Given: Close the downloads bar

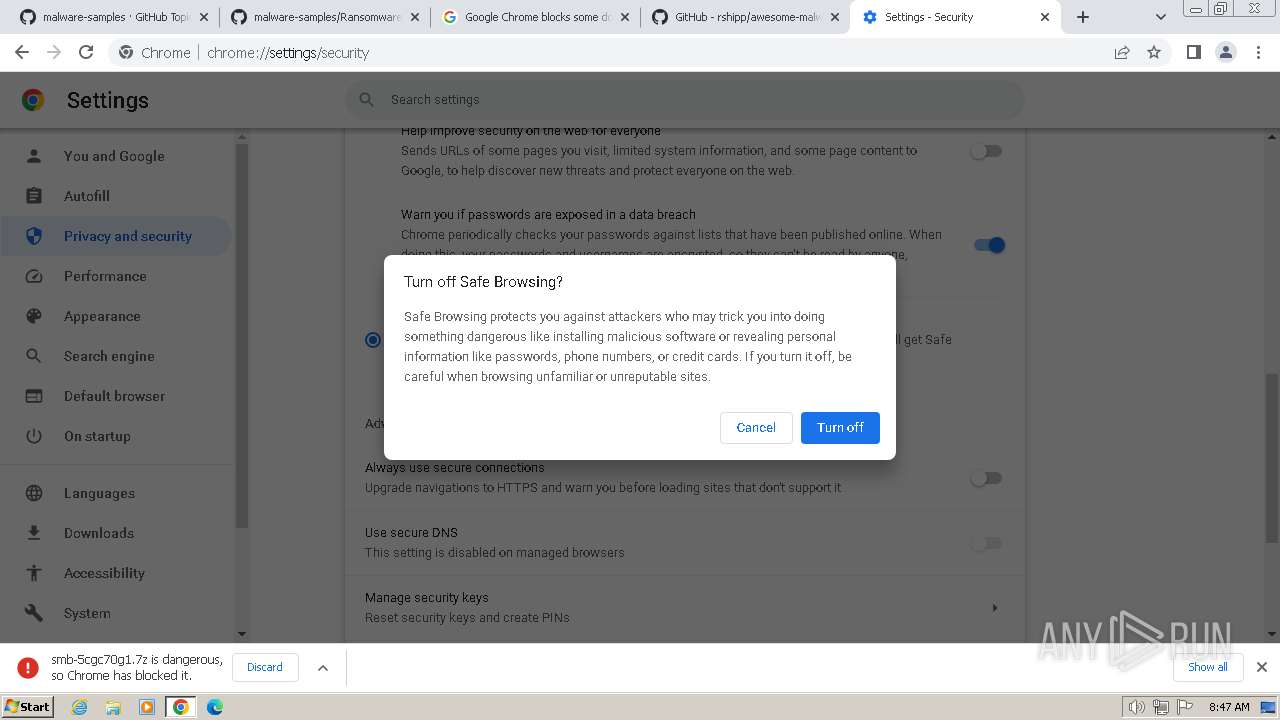Looking at the screenshot, I should [x=1262, y=667].
